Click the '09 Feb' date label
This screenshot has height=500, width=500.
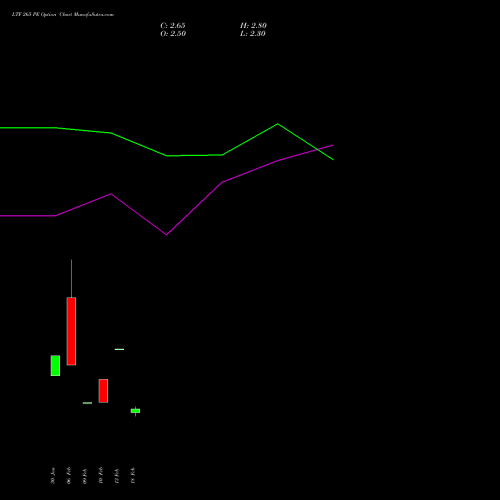(x=85, y=476)
